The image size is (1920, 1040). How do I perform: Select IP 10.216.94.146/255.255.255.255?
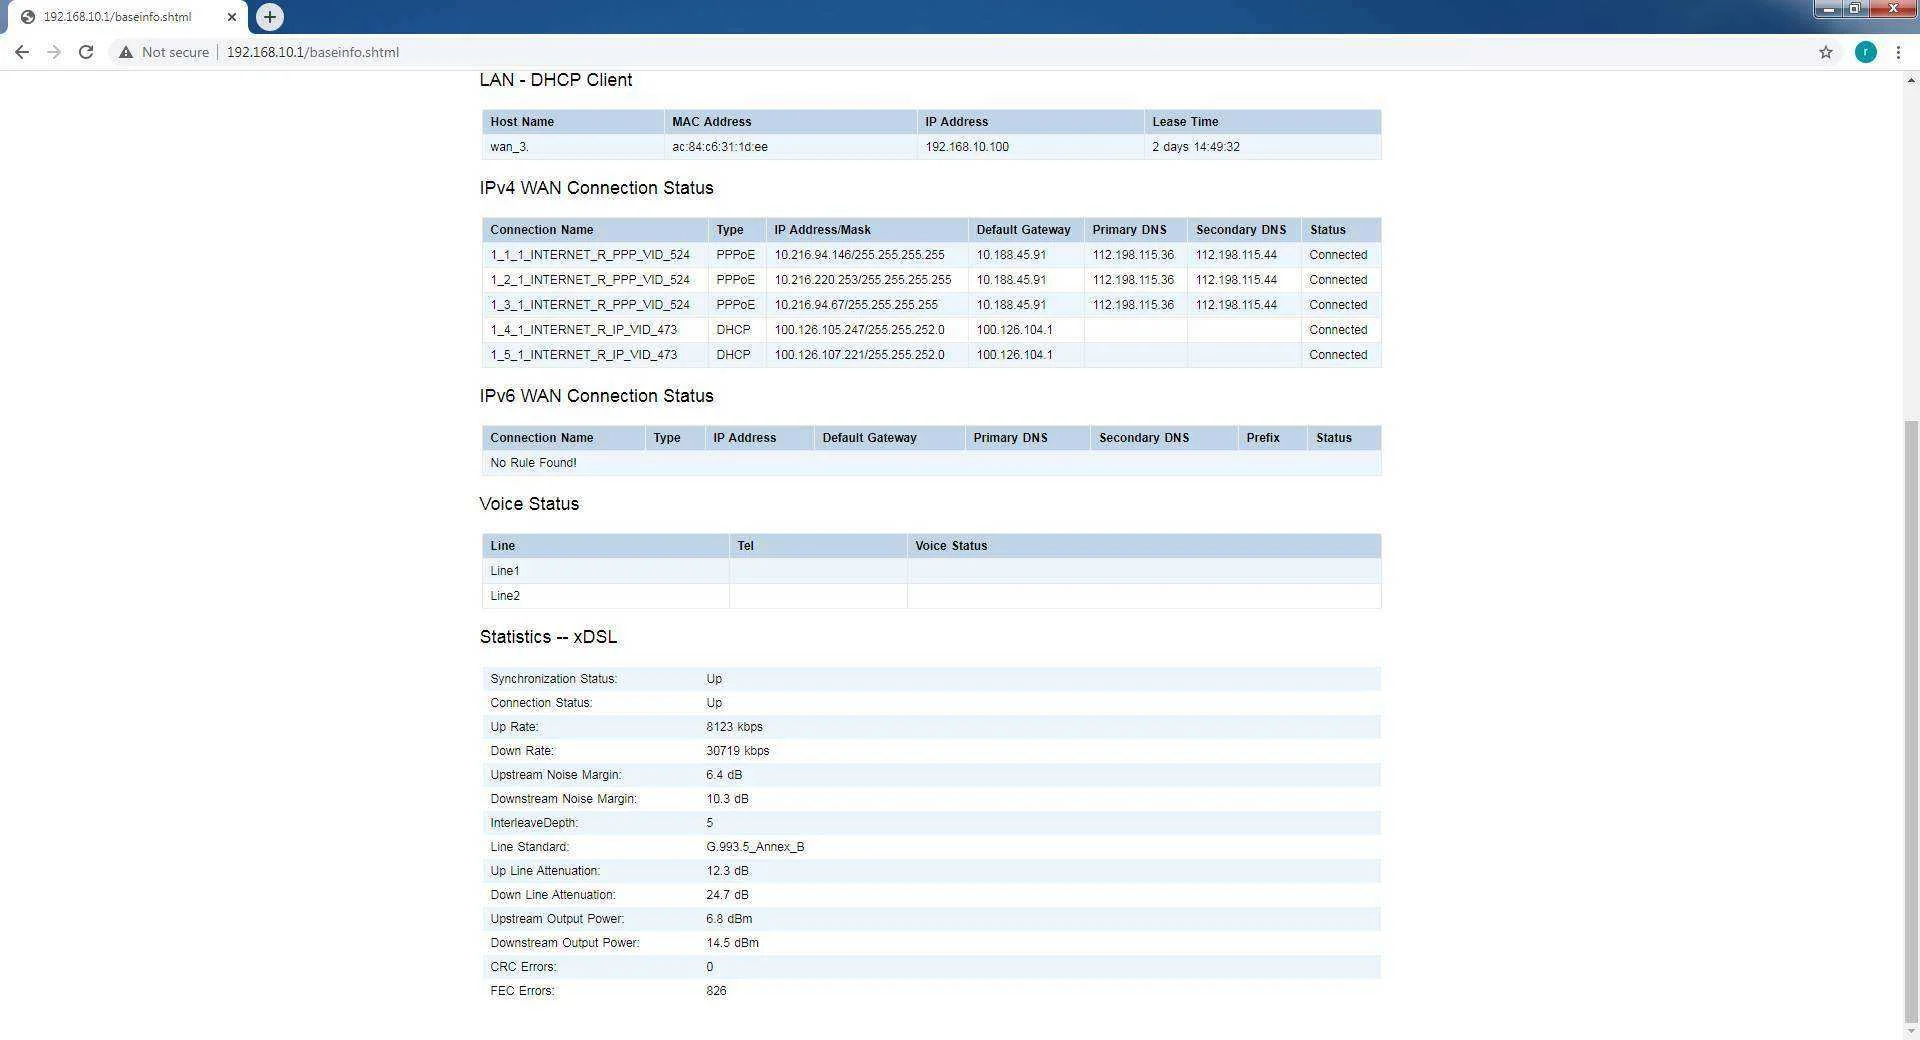tap(859, 255)
